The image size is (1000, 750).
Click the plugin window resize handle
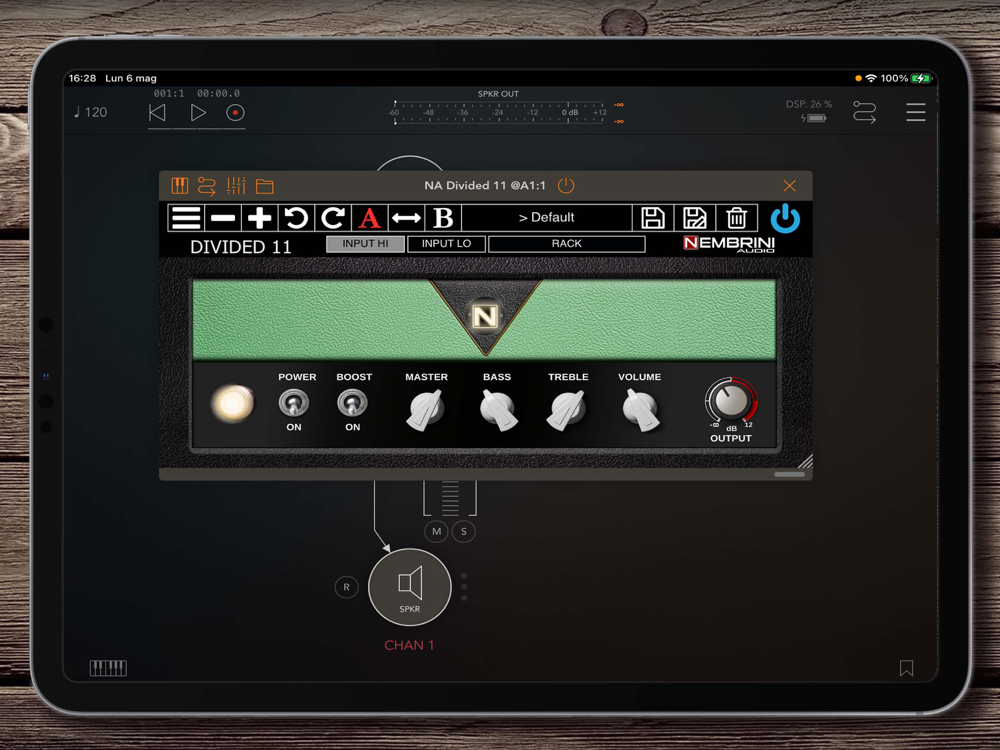805,461
